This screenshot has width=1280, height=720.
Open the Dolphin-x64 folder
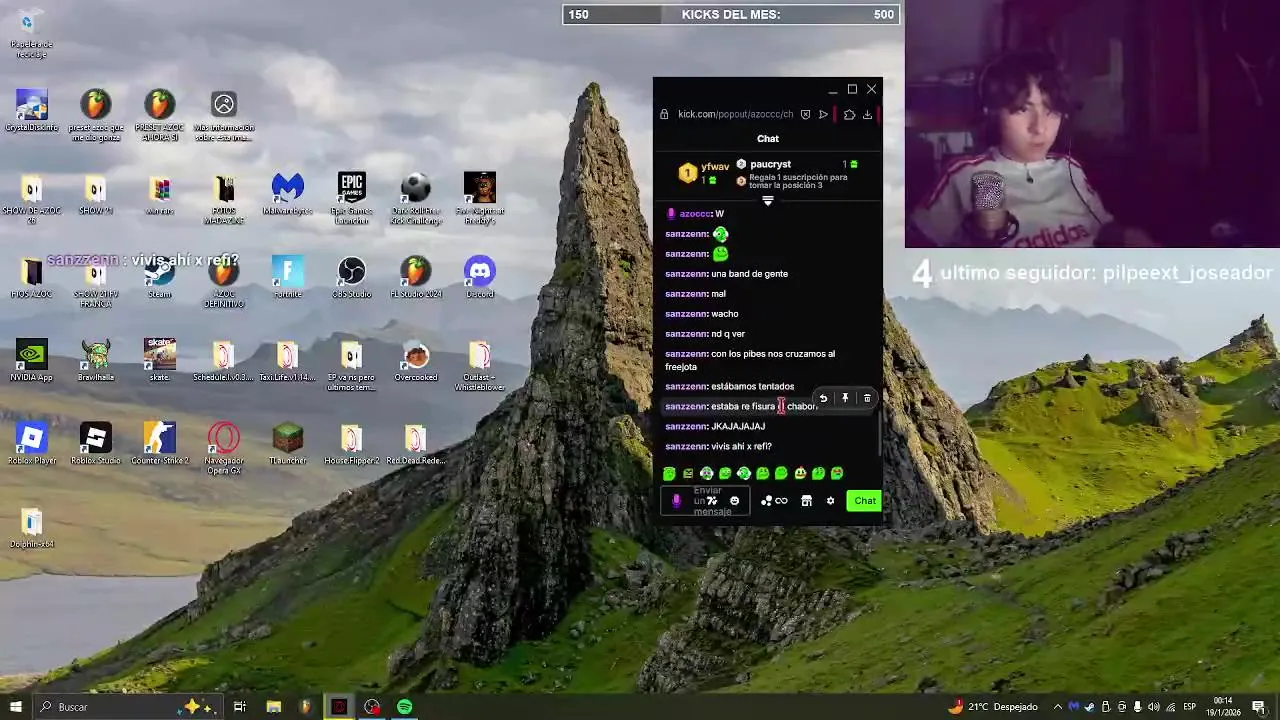point(31,526)
